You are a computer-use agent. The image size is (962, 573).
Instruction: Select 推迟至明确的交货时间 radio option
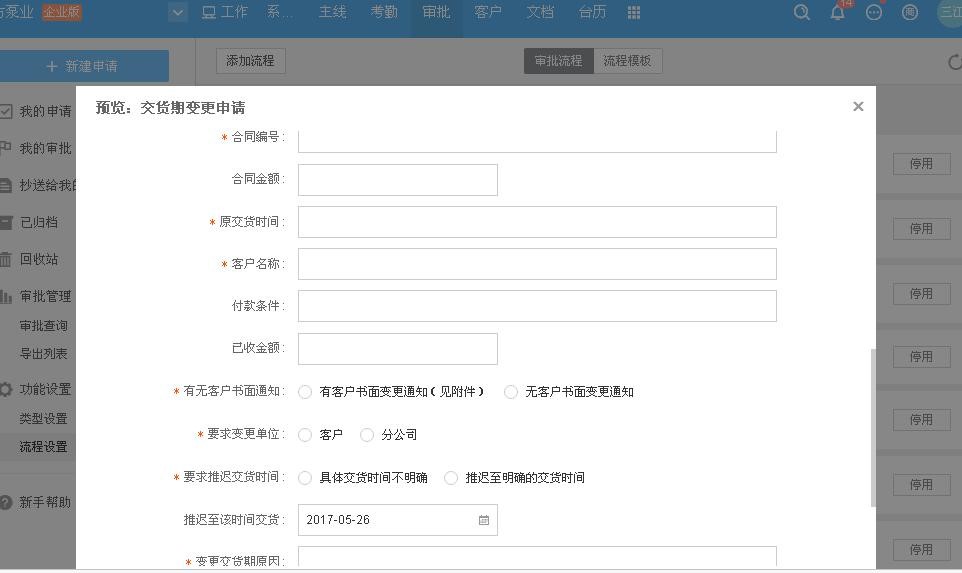[x=451, y=478]
